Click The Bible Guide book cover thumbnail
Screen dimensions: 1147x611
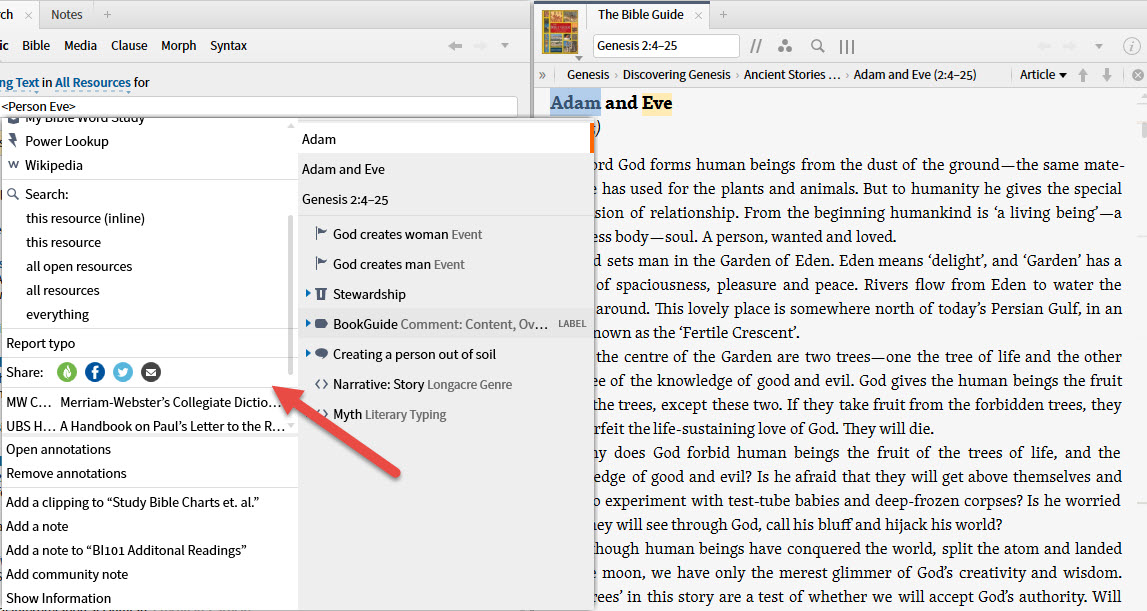pos(560,31)
